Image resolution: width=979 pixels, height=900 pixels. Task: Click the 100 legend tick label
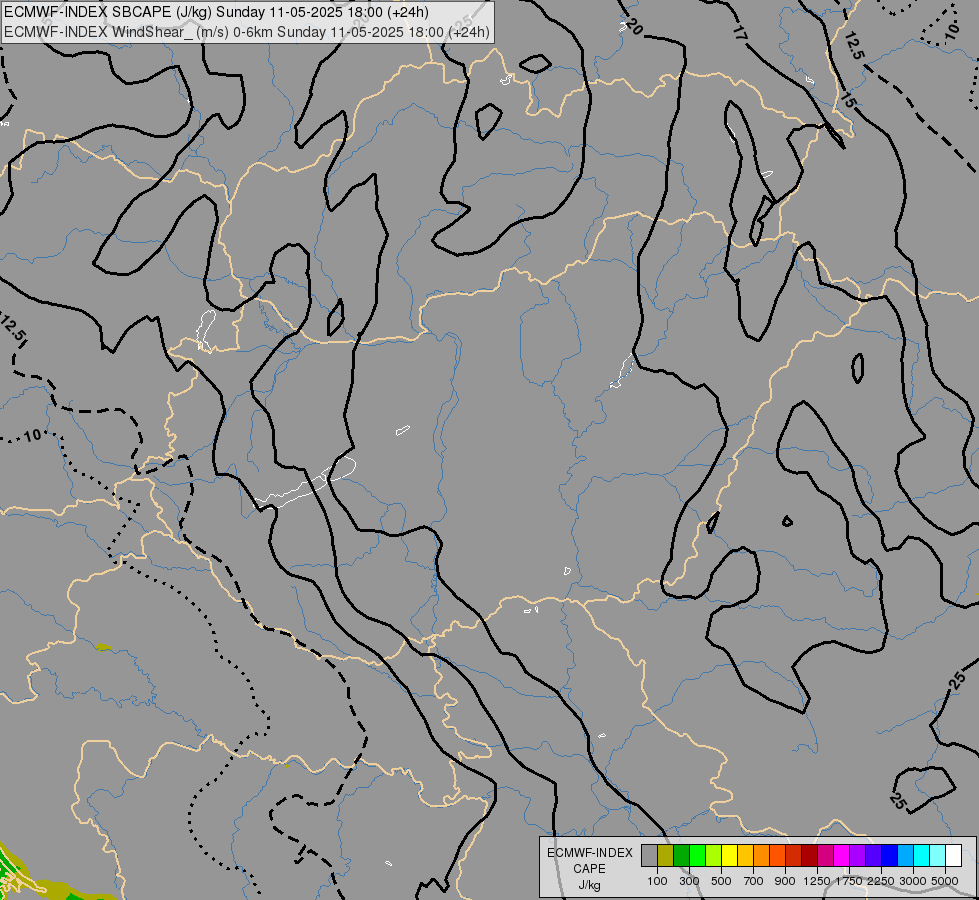coord(657,881)
